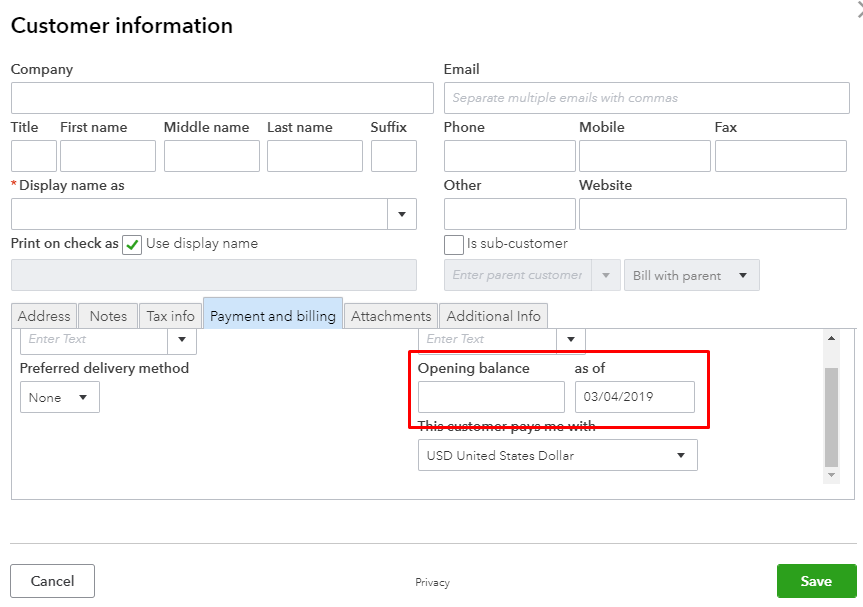Click the Middle name field
This screenshot has width=863, height=607.
click(x=211, y=156)
